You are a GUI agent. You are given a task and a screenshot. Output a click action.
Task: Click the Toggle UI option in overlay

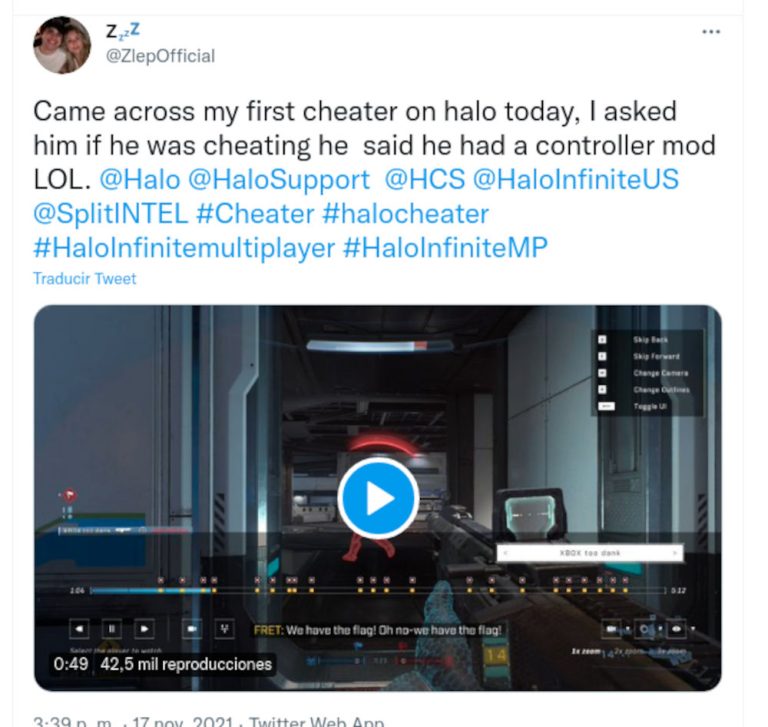650,406
